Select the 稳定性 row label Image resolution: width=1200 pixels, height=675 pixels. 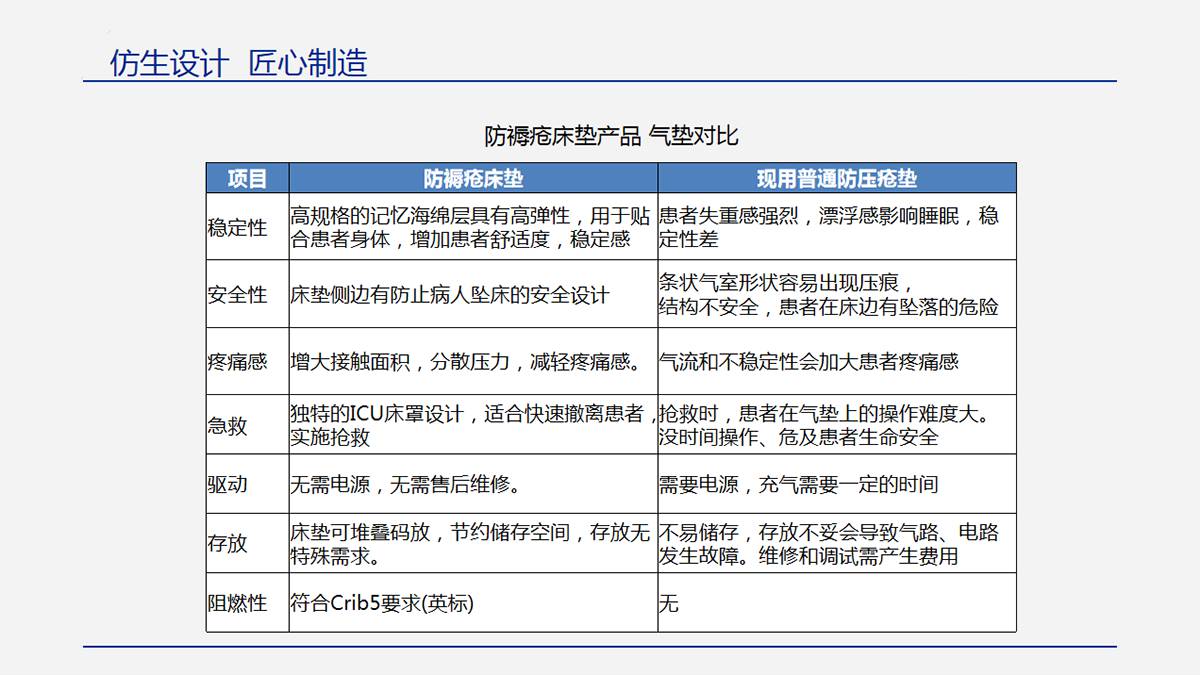pyautogui.click(x=238, y=227)
